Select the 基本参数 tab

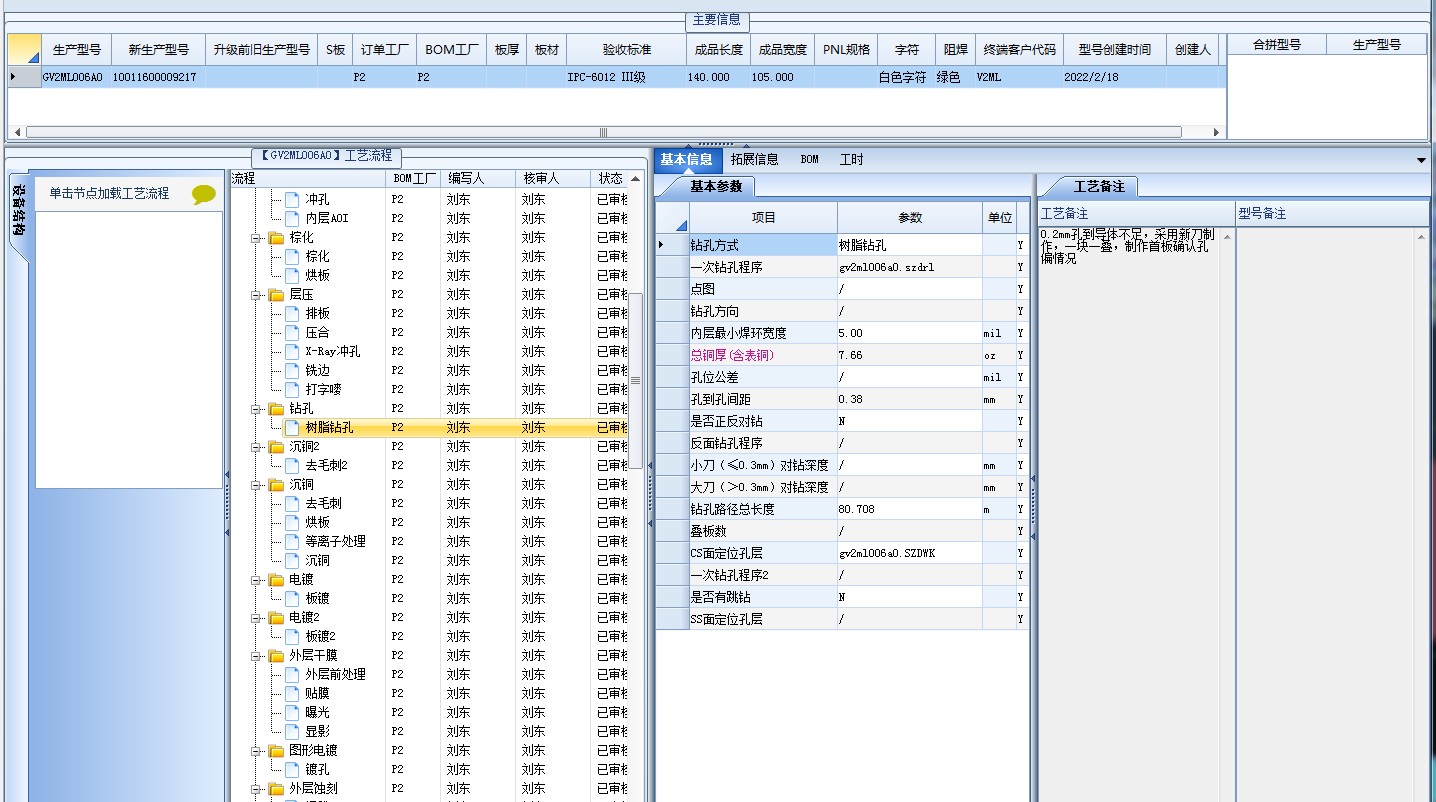[717, 187]
